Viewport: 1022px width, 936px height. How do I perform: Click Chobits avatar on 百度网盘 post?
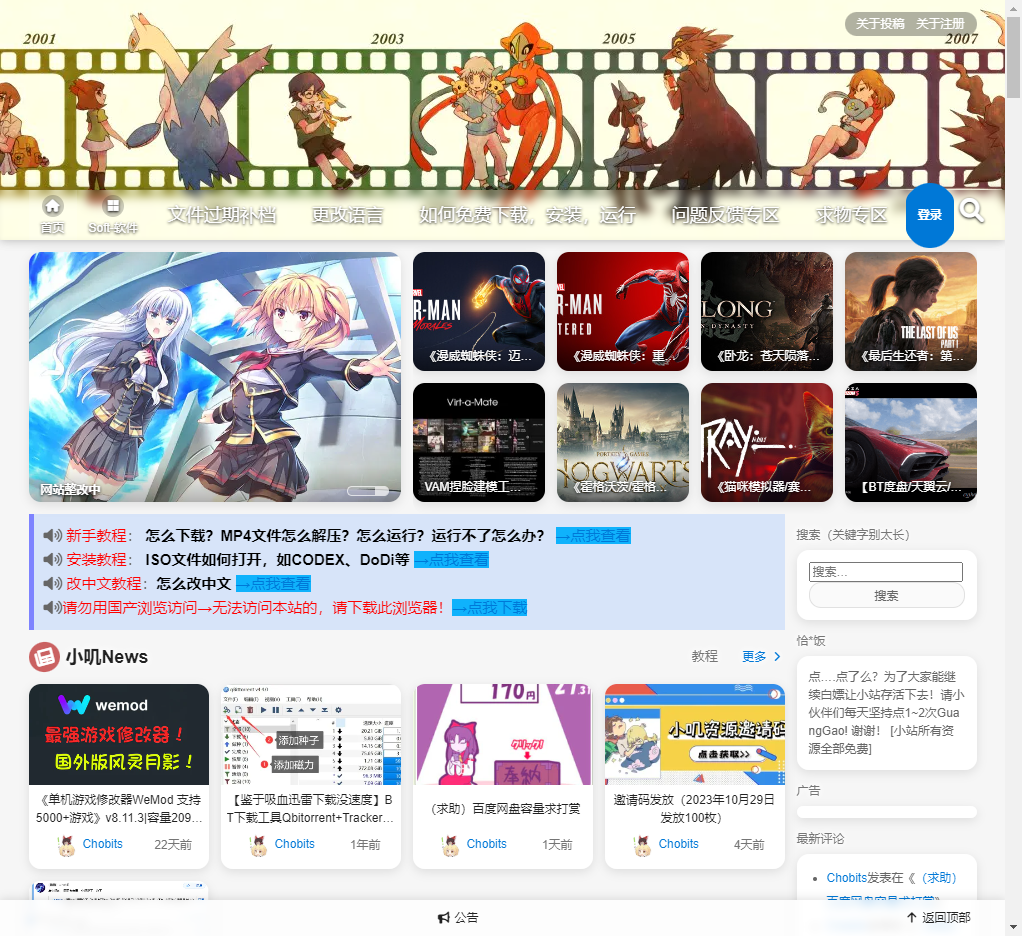pos(450,845)
